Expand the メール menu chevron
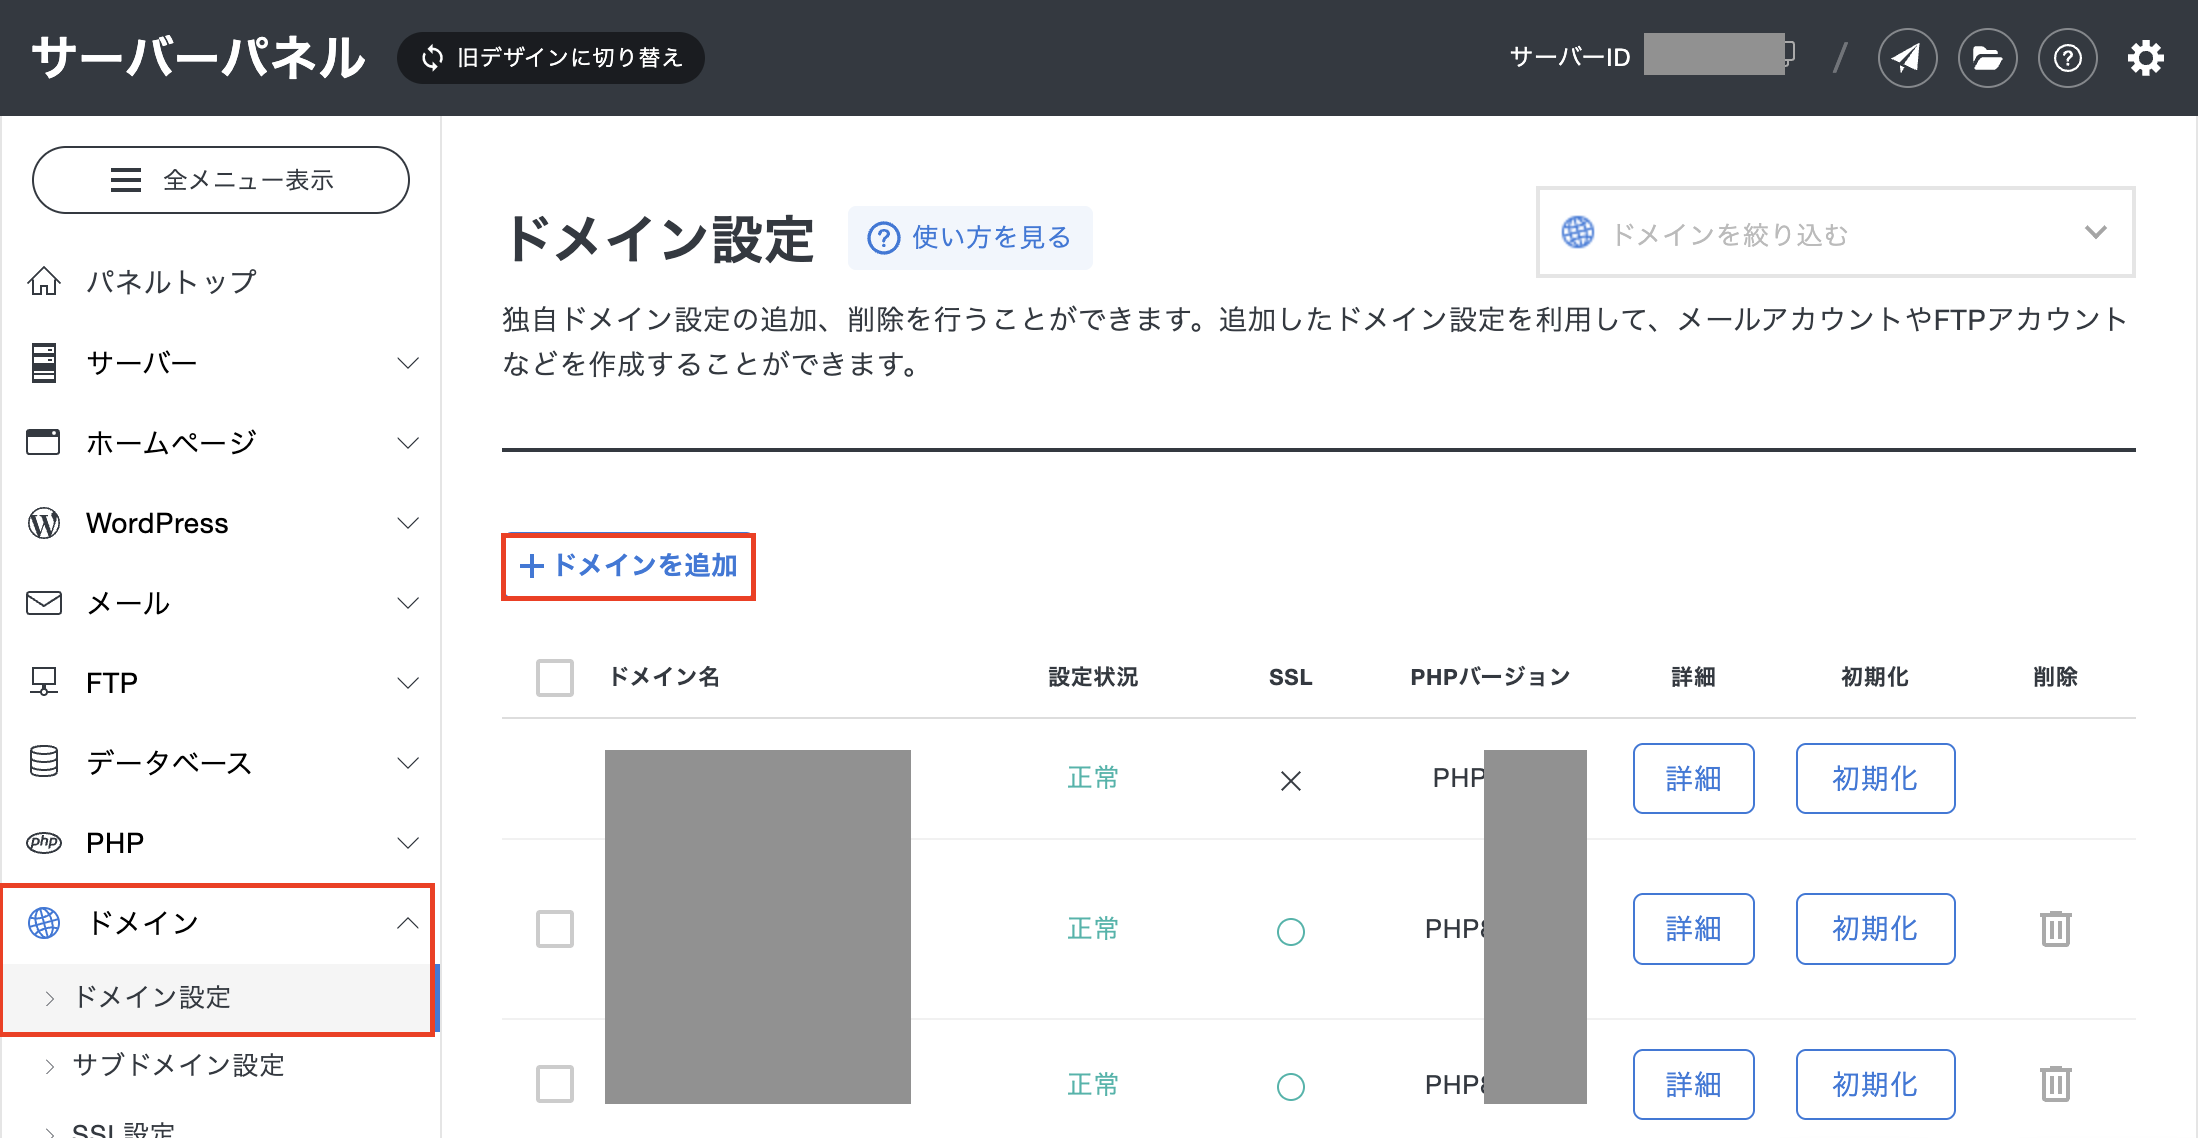Screen dimensions: 2200x1138 [x=407, y=603]
